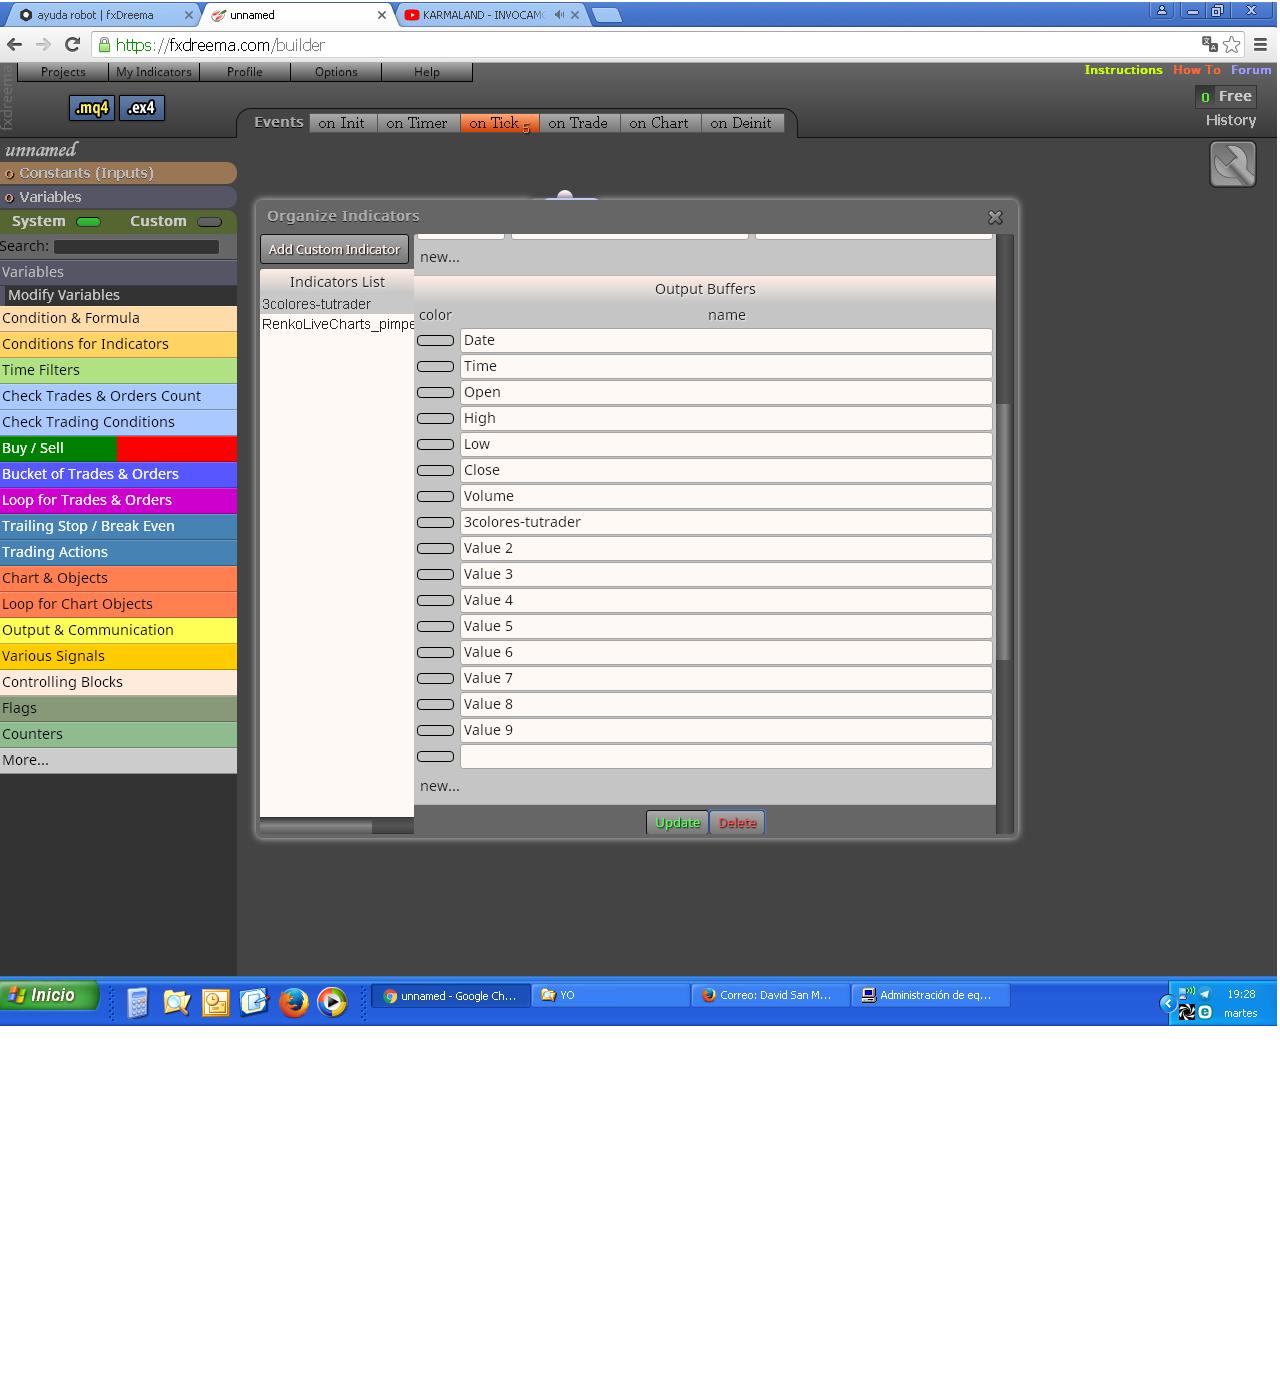Click the Search blocks input field
Viewport: 1280px width, 1374px height.
click(x=136, y=246)
